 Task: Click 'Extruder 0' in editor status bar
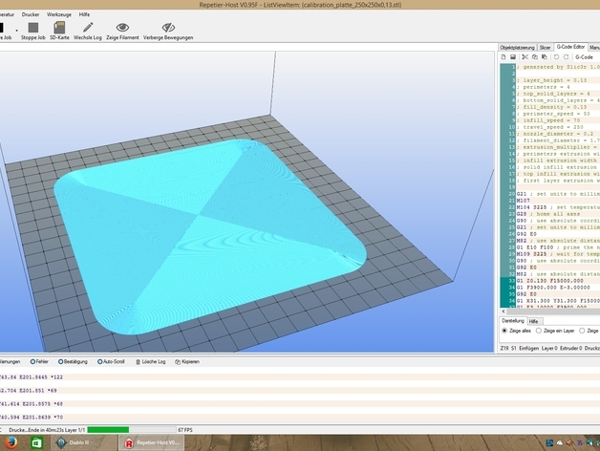pos(571,348)
